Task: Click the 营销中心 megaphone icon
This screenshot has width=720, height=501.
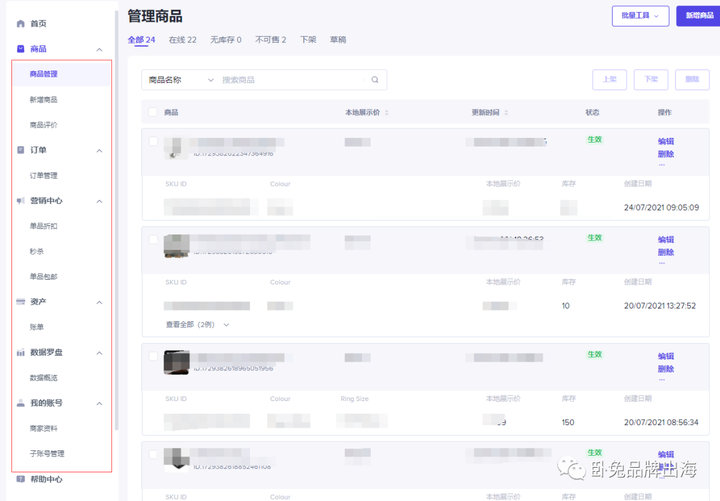Action: [21, 201]
